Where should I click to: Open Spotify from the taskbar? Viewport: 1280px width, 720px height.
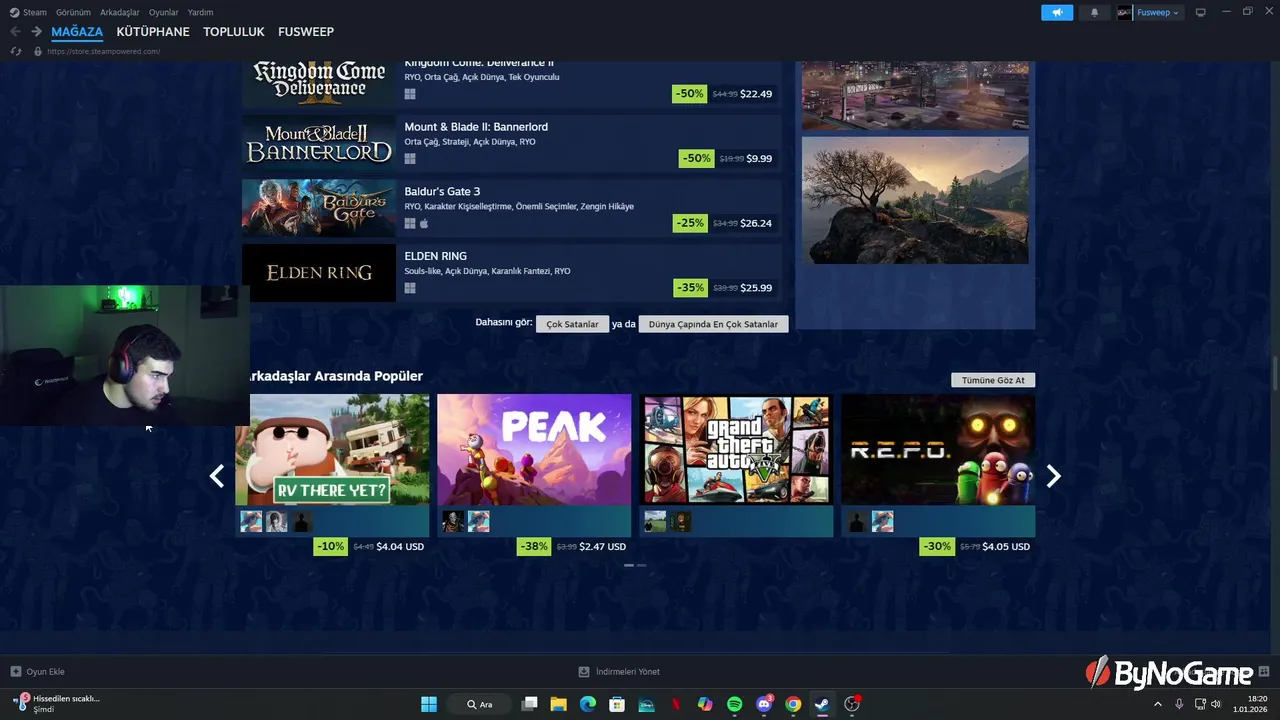pos(734,704)
